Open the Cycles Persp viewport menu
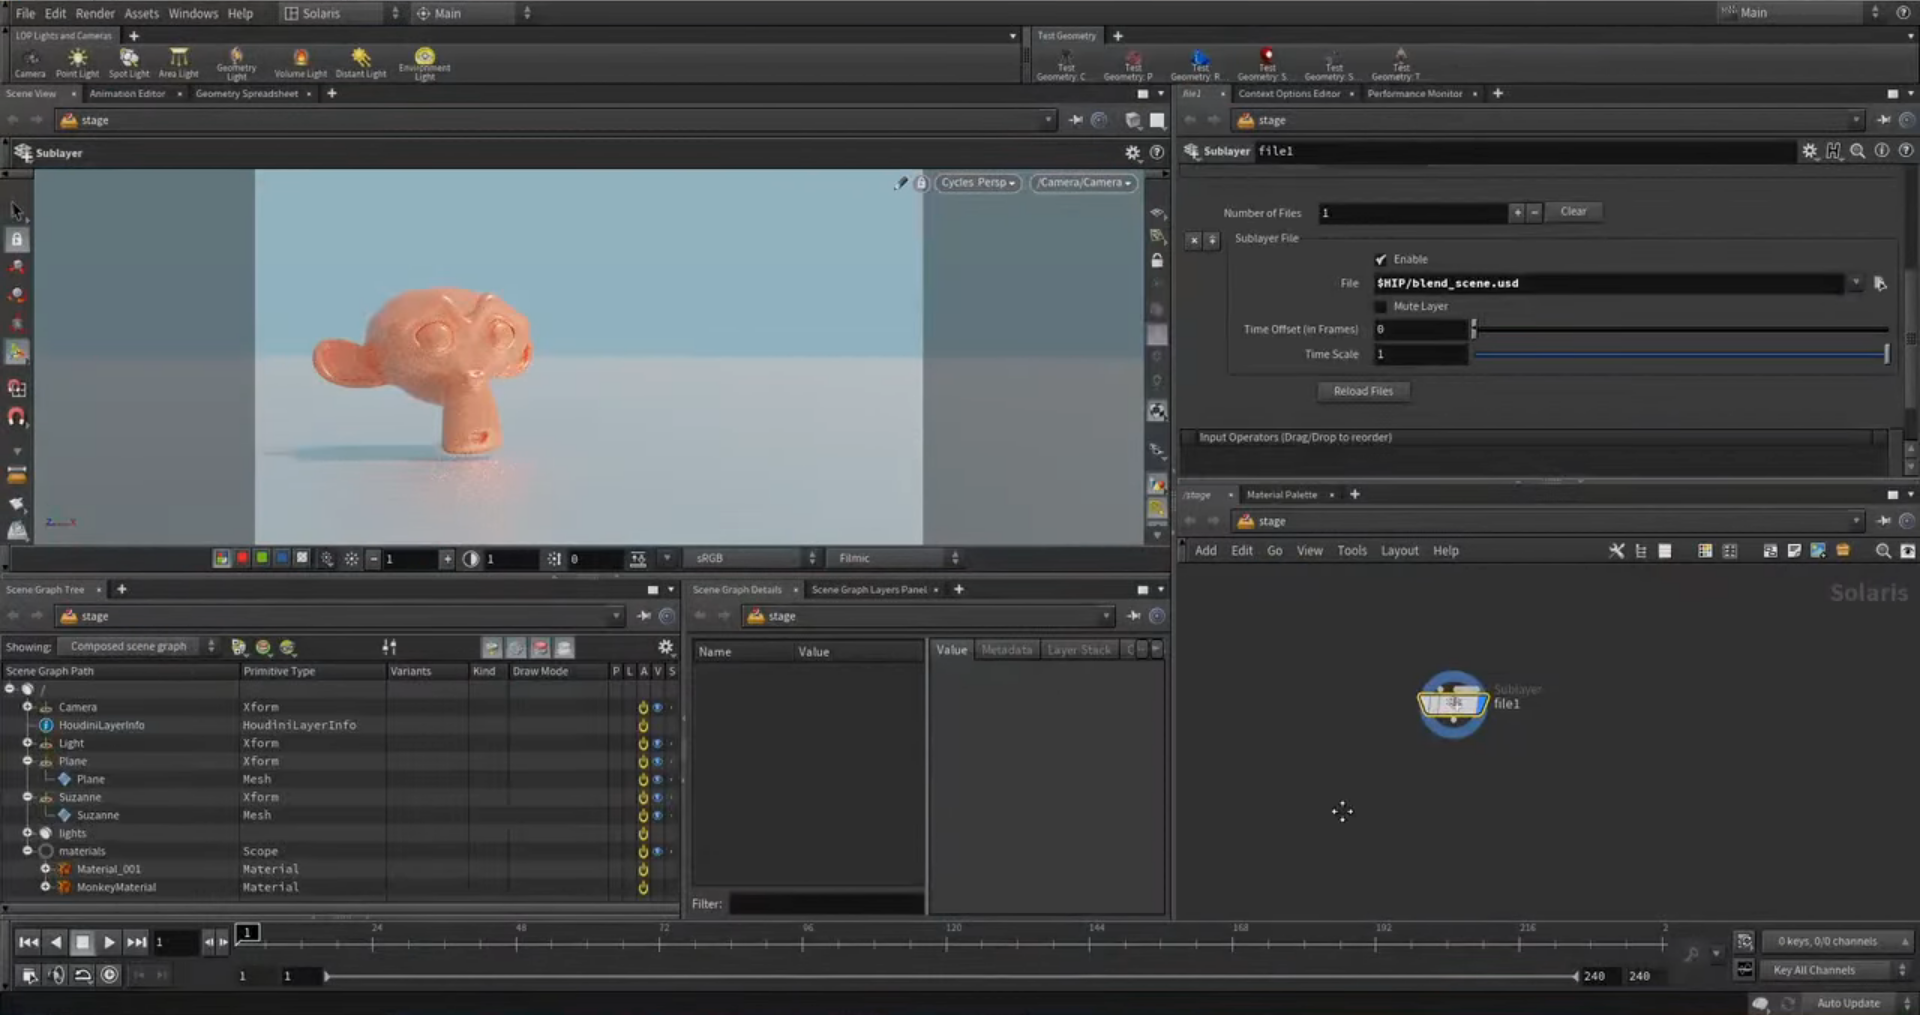 click(x=977, y=183)
